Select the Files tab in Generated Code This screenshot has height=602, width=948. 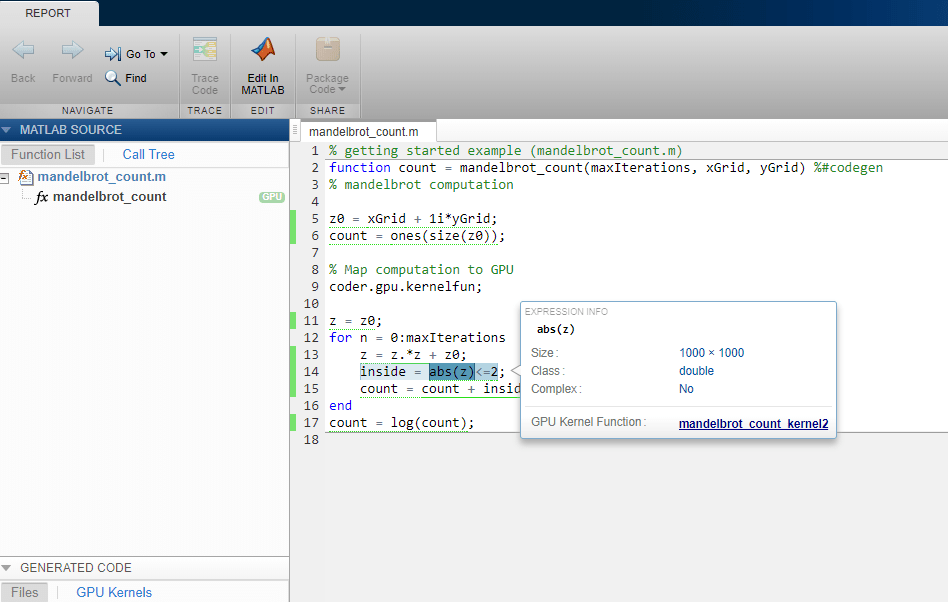(x=25, y=592)
